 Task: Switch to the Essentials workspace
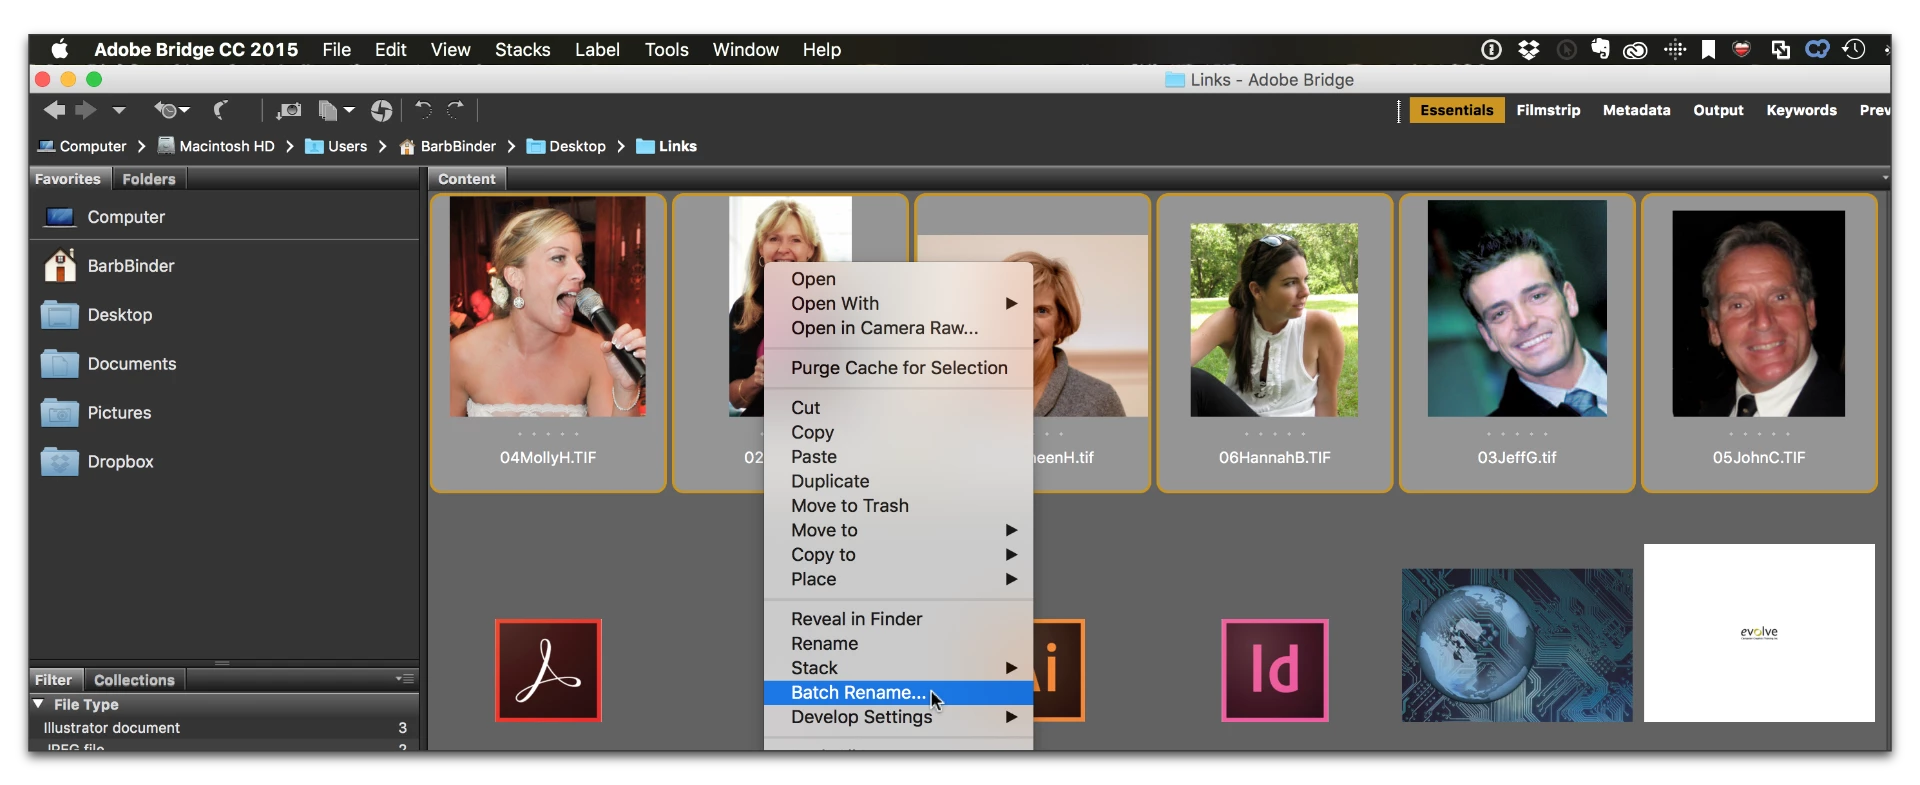pyautogui.click(x=1456, y=110)
